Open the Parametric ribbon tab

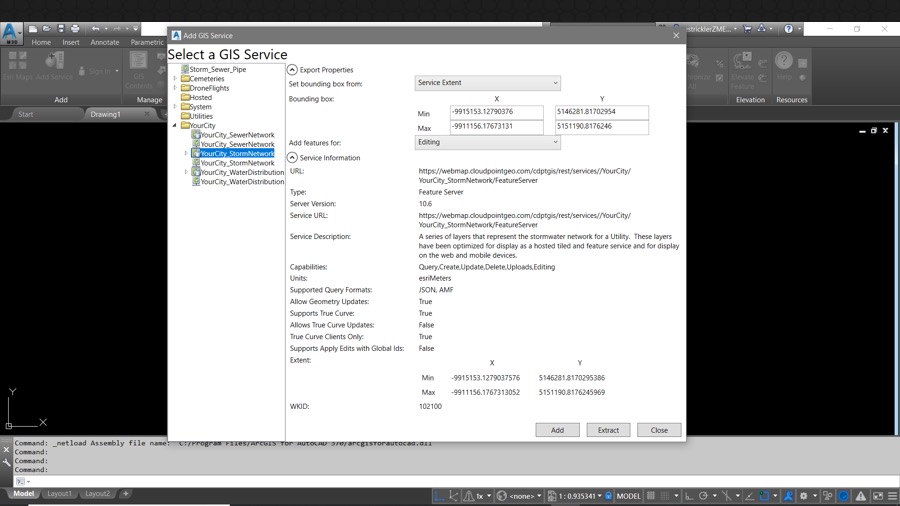[x=147, y=42]
